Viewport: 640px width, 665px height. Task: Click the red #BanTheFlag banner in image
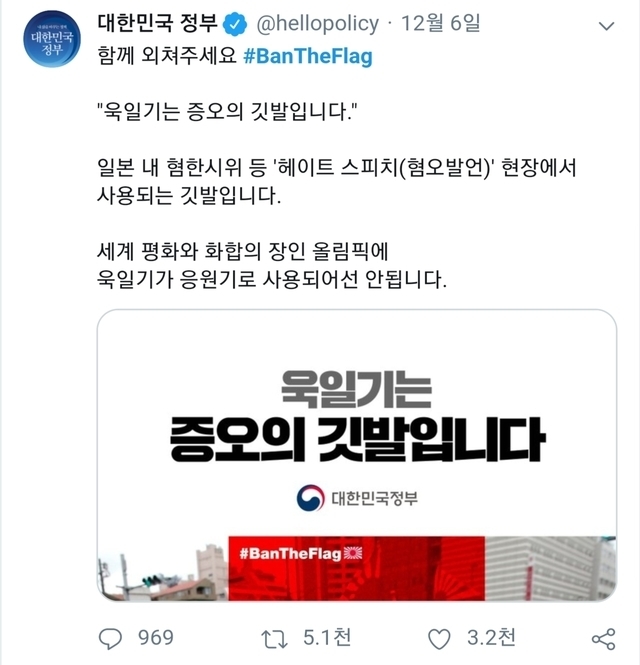(x=356, y=568)
